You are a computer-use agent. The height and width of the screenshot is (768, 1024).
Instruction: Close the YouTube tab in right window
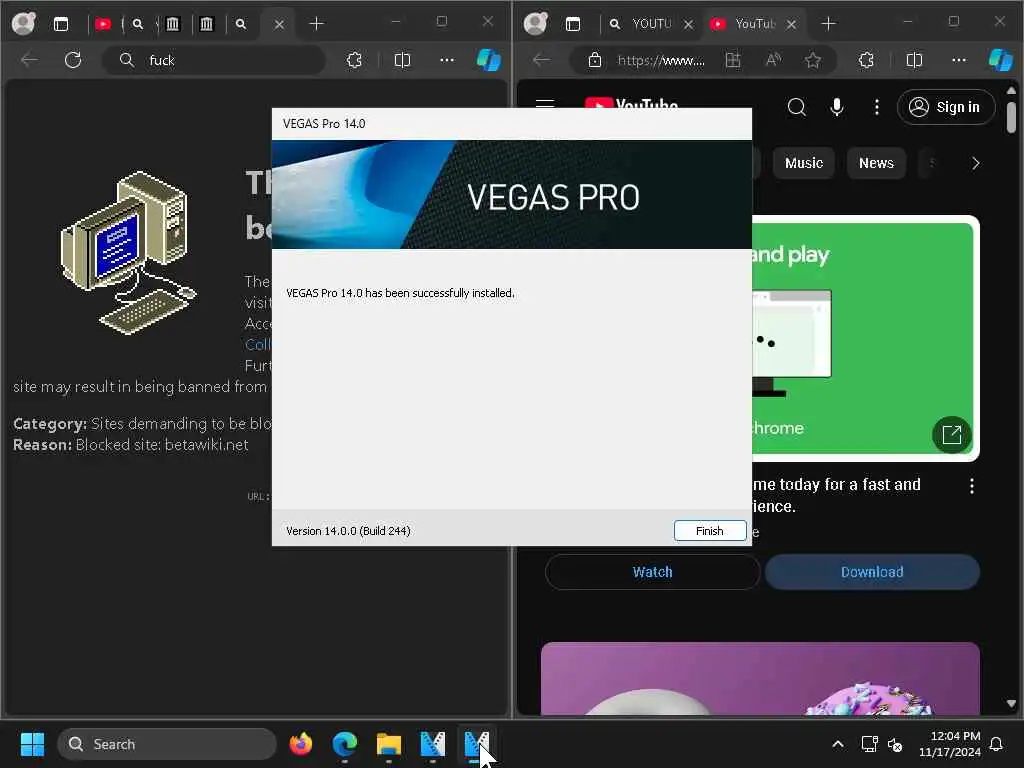tap(792, 24)
